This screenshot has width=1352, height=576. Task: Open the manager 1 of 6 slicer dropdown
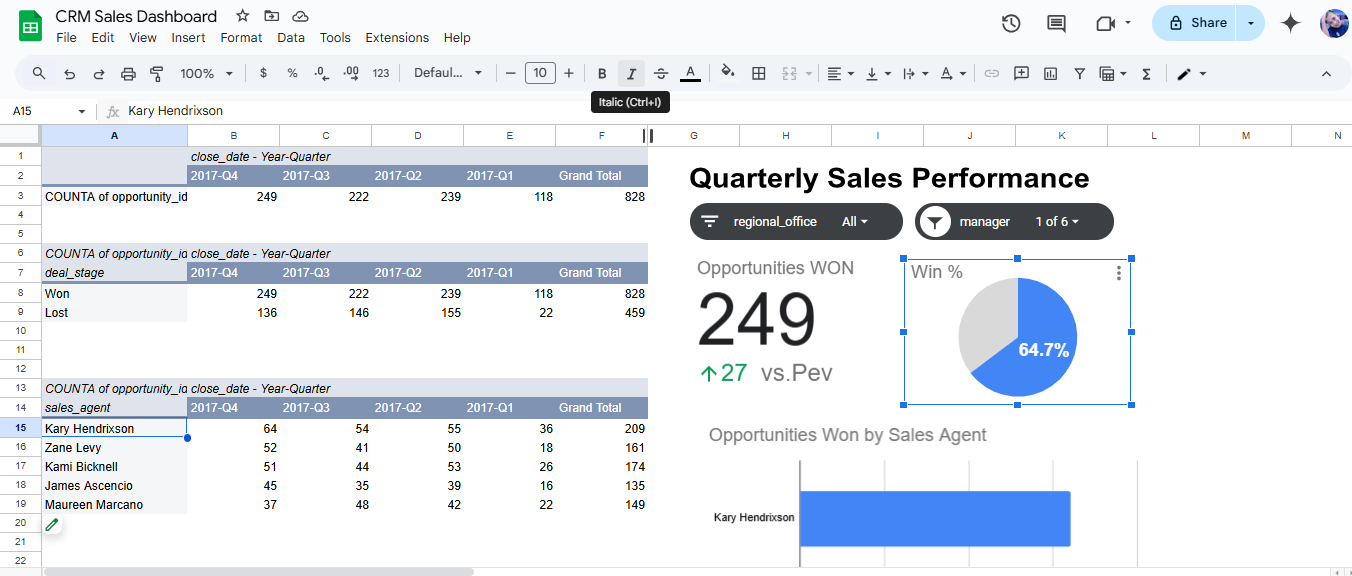click(1057, 222)
